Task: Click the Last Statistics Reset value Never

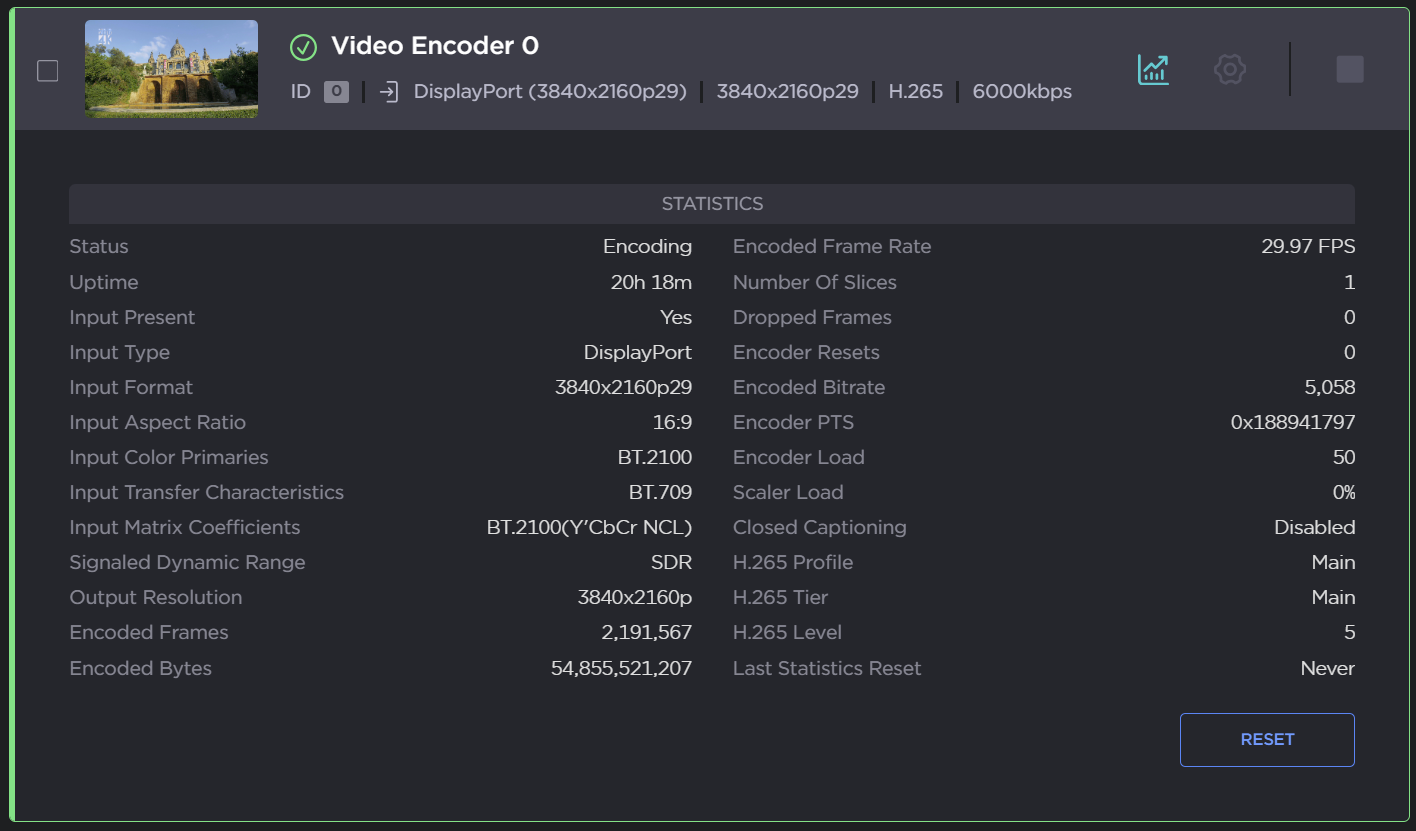Action: (1327, 669)
